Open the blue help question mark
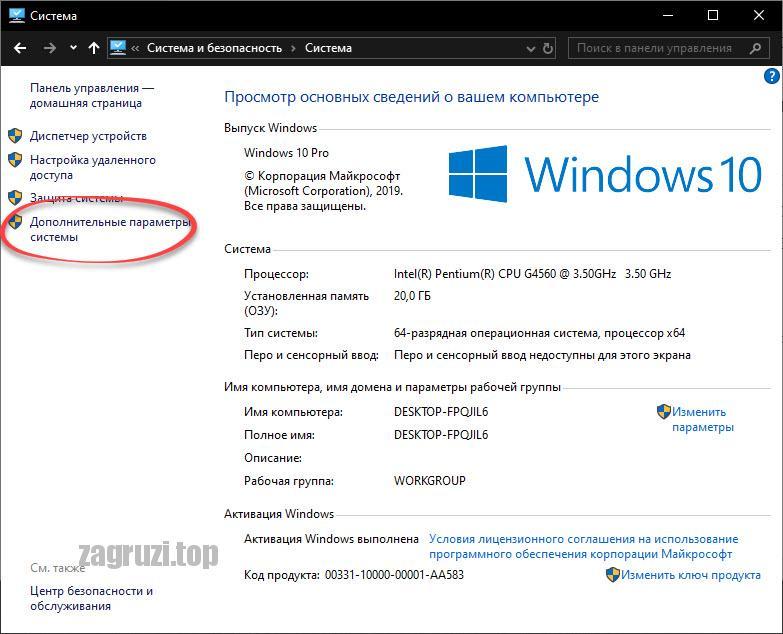 click(772, 76)
